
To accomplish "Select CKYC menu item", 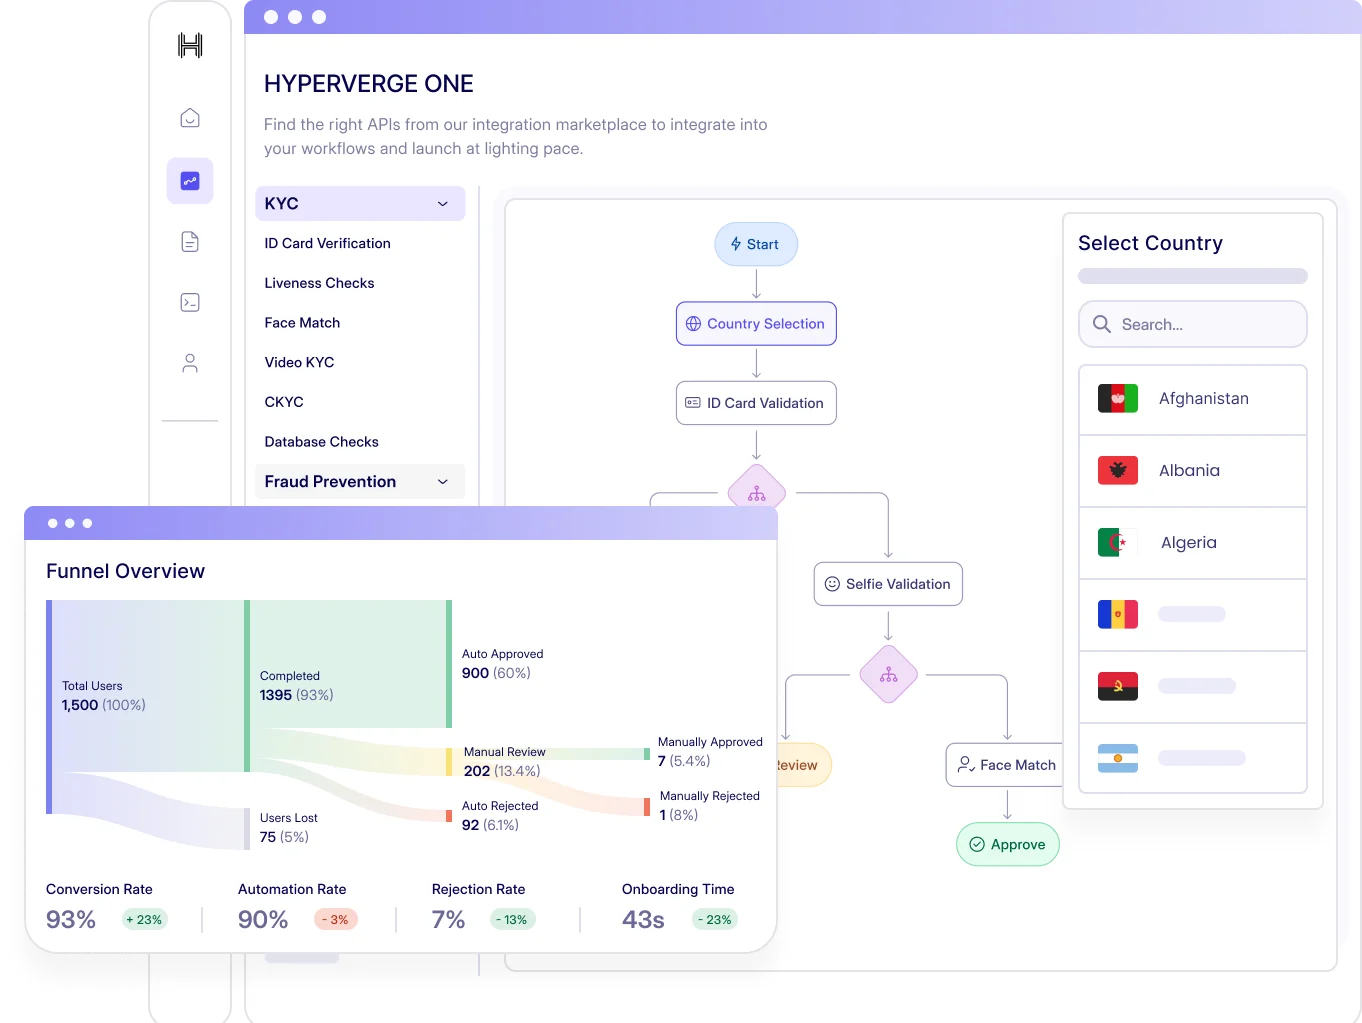I will point(284,402).
